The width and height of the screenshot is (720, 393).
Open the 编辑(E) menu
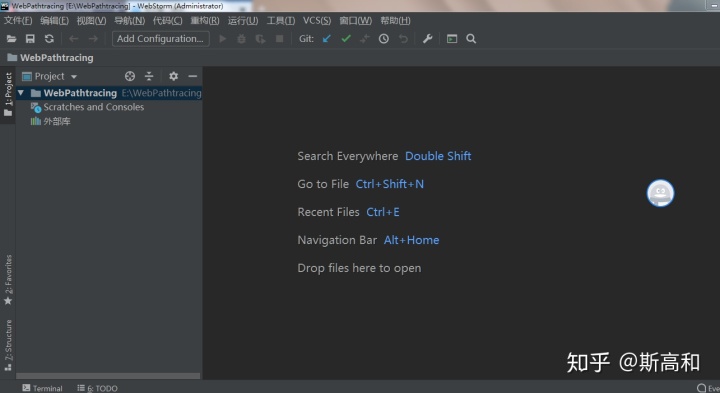coord(54,21)
